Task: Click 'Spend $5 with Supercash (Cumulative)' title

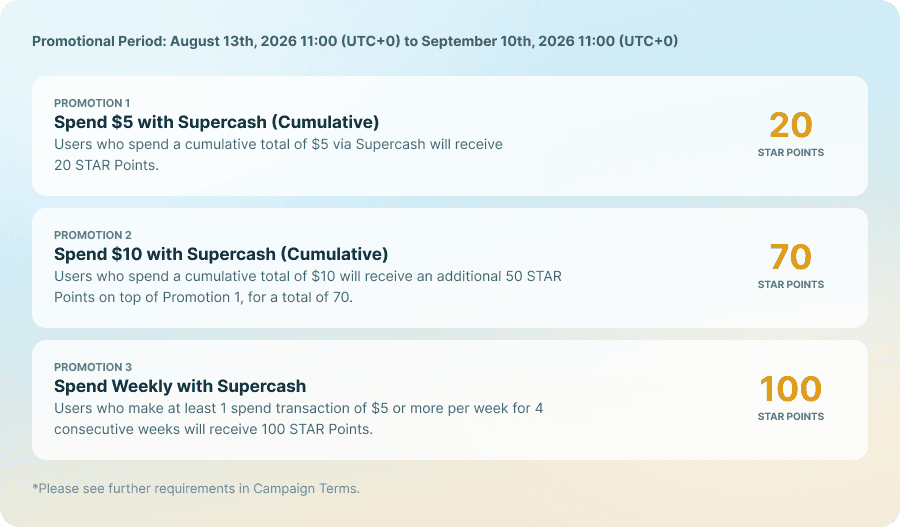Action: (x=216, y=122)
